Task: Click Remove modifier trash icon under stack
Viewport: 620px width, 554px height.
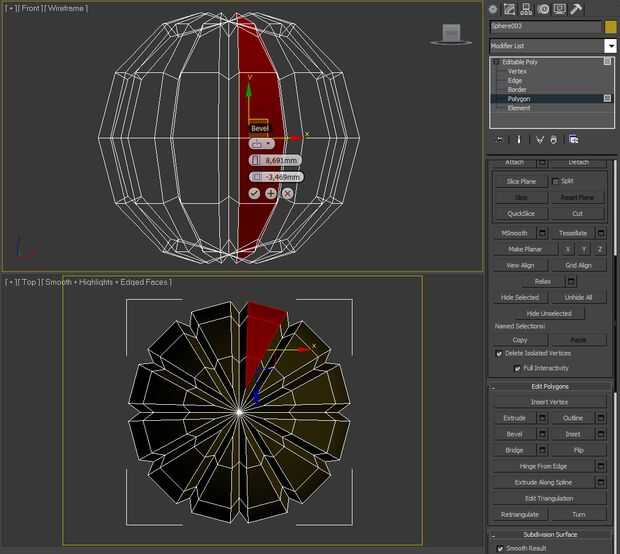Action: click(555, 139)
